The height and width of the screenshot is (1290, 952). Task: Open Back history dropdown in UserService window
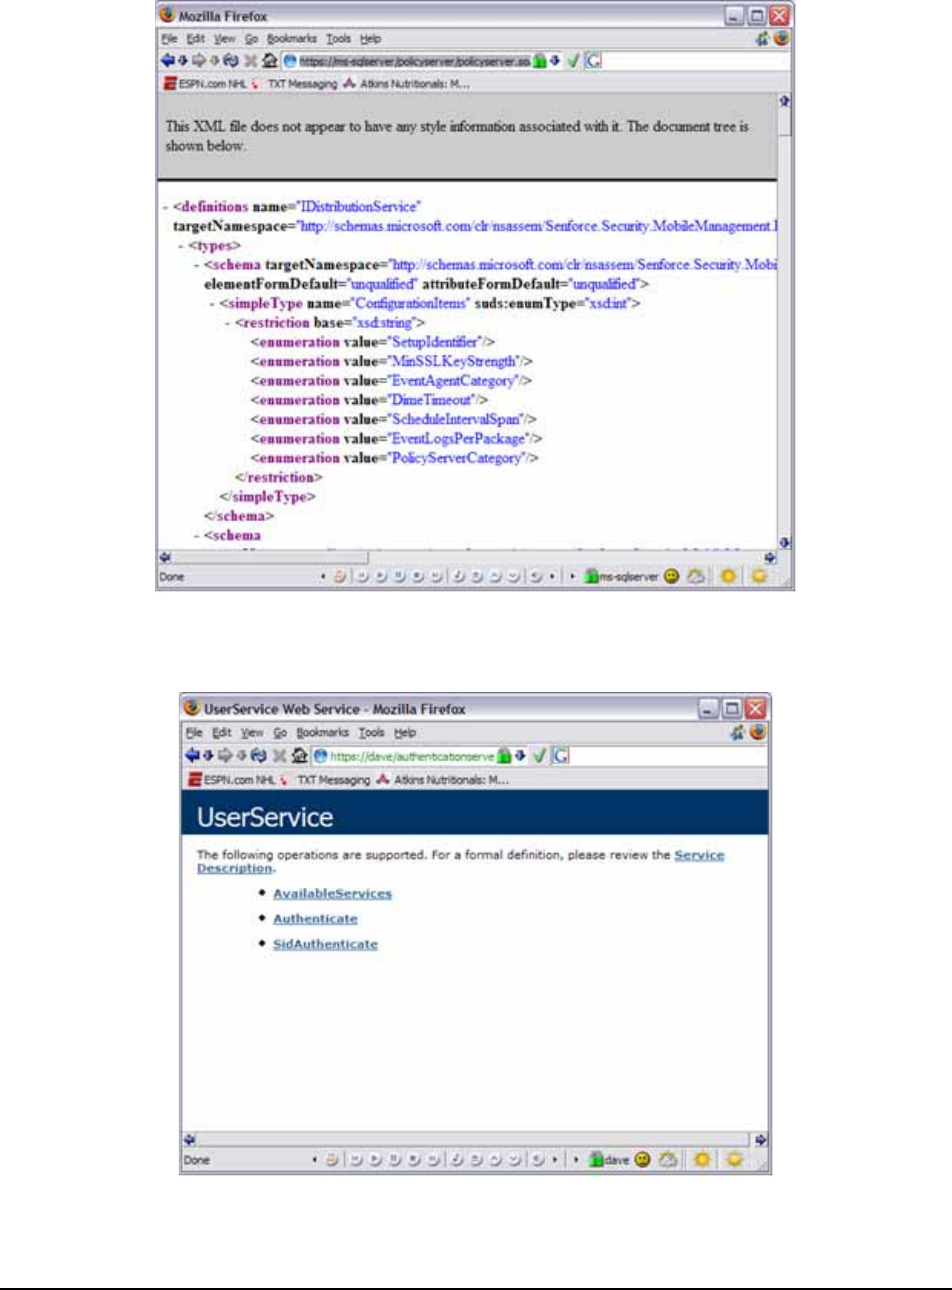208,756
